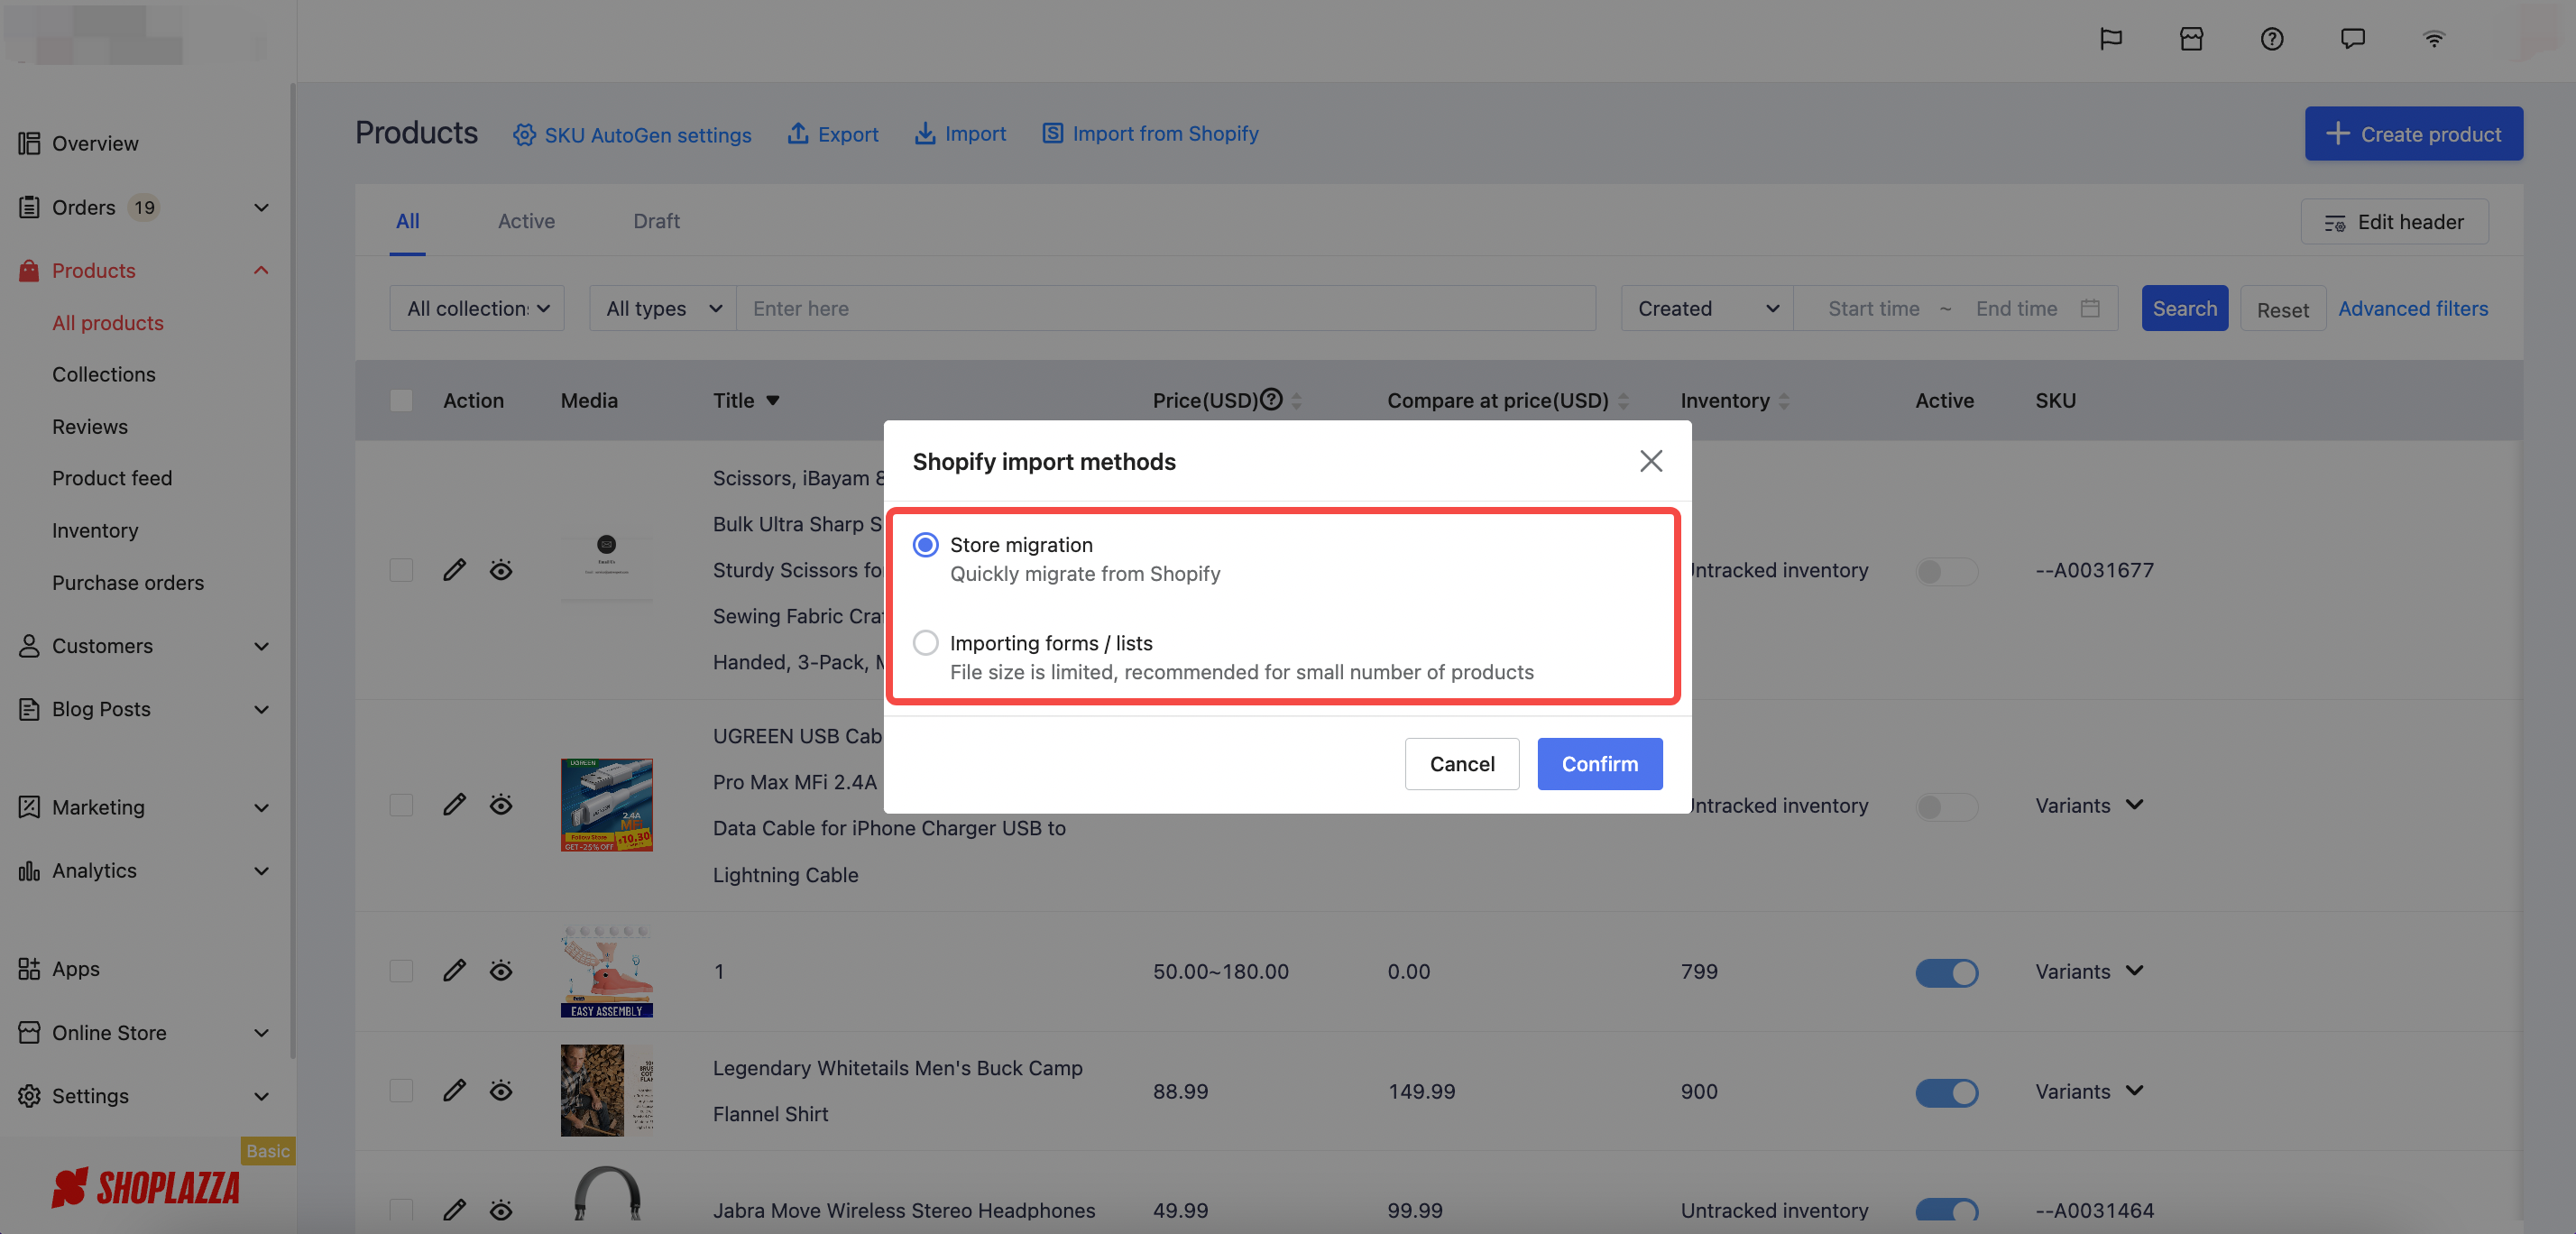This screenshot has width=2576, height=1234.
Task: Open Collections in the sidebar
Action: [104, 374]
